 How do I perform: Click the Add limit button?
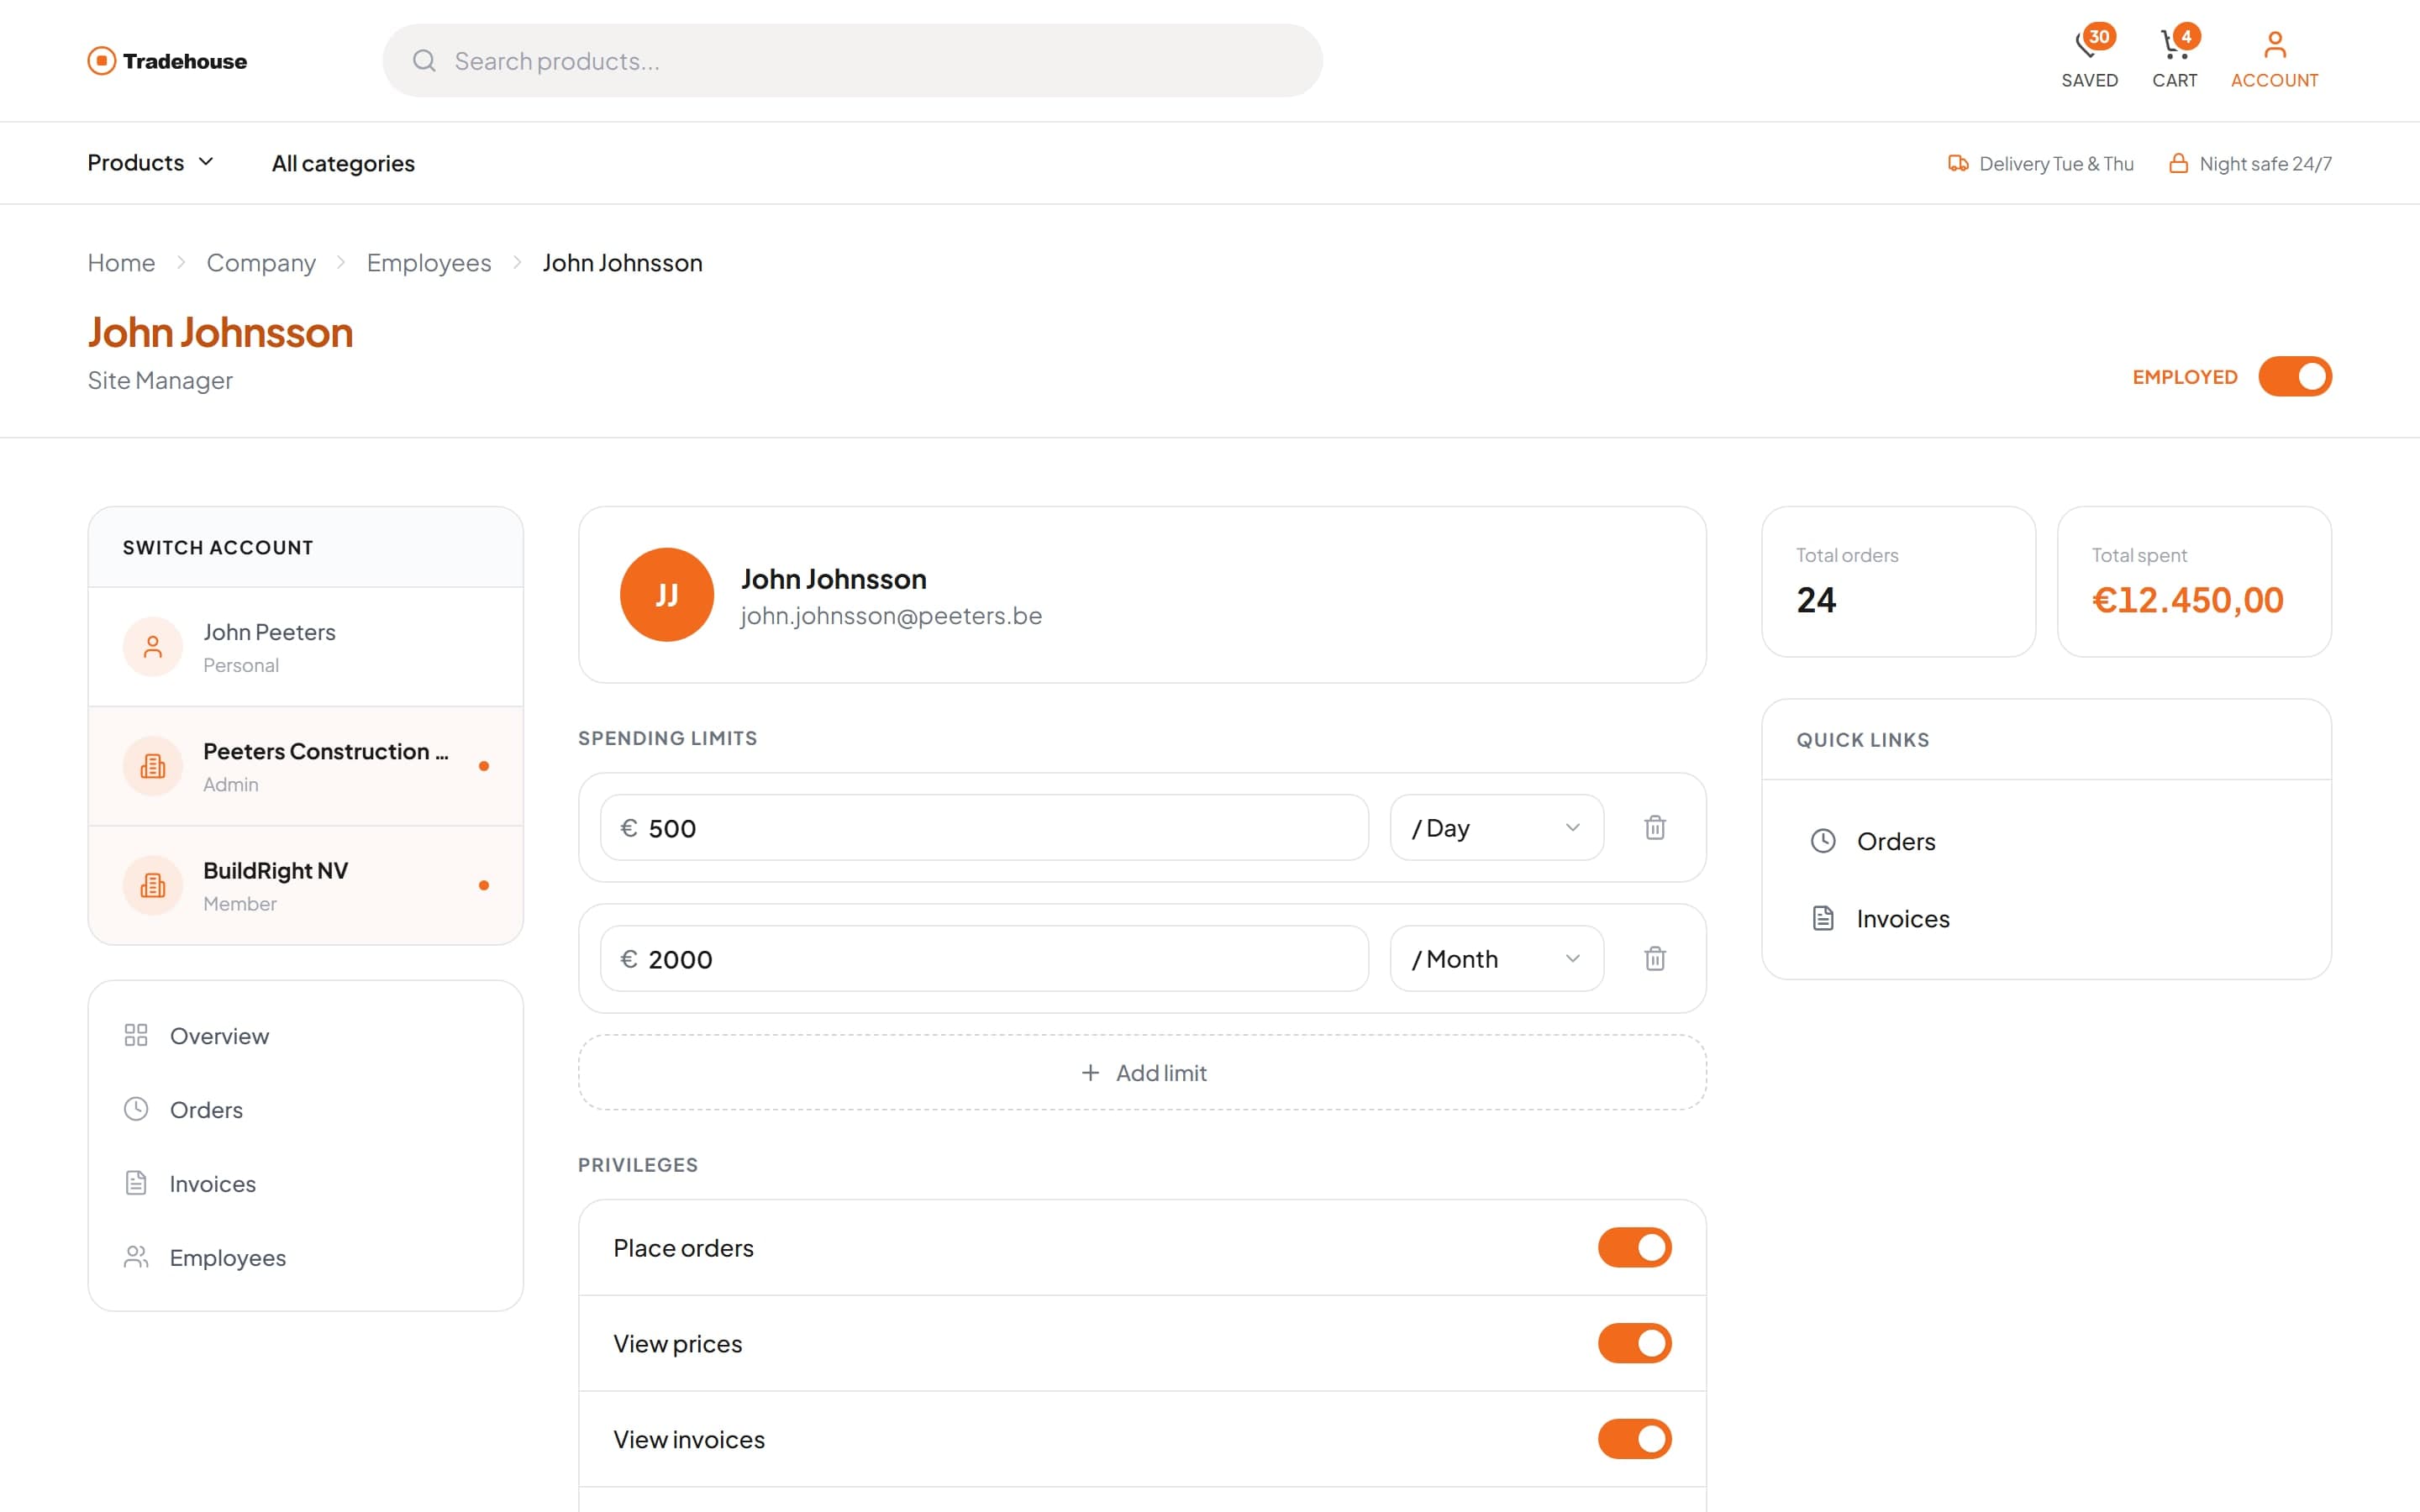[1142, 1072]
